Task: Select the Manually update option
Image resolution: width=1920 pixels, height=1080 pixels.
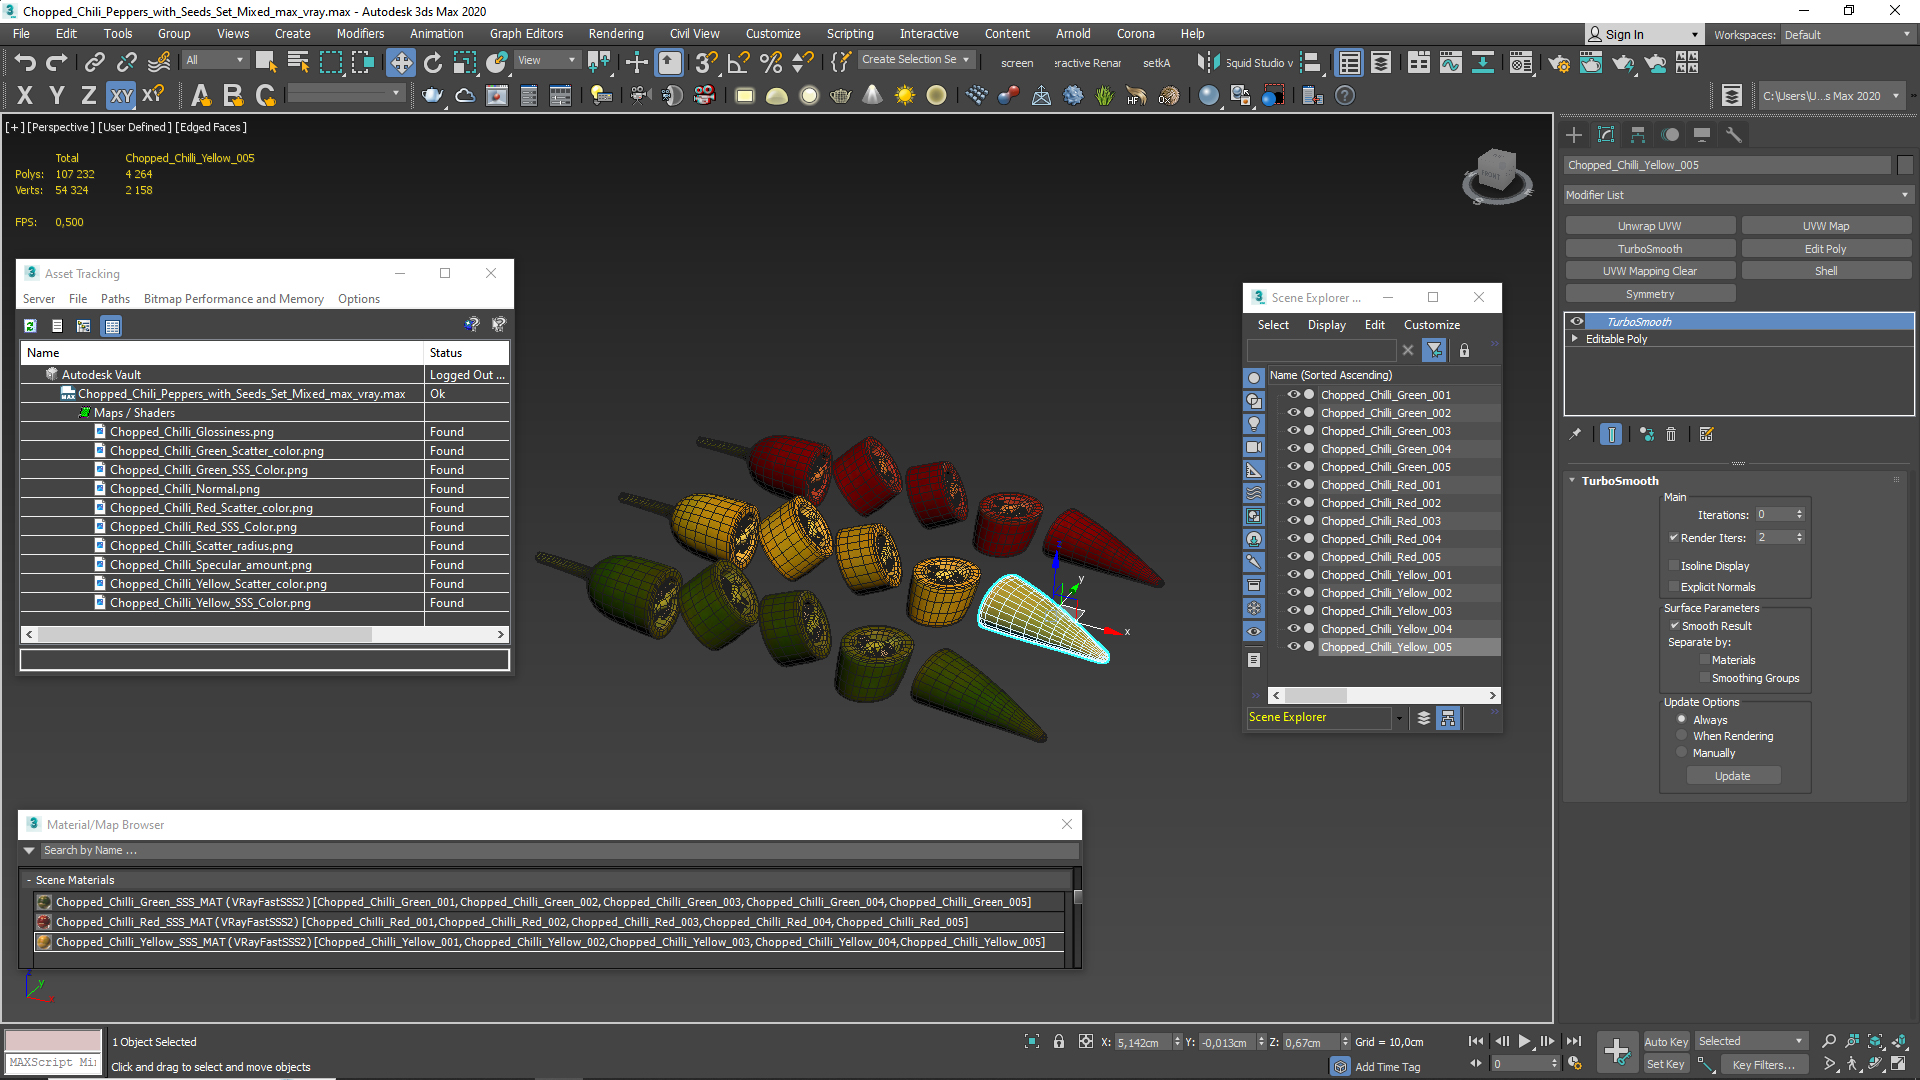Action: tap(1682, 753)
